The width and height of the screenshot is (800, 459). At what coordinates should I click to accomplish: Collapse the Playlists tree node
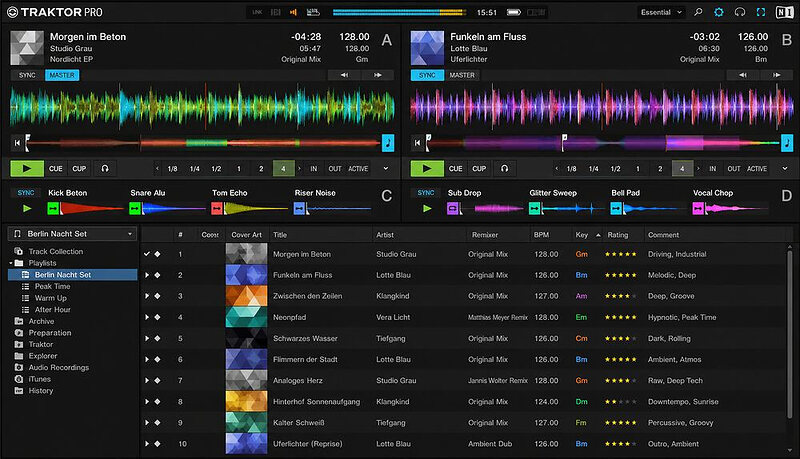11,263
